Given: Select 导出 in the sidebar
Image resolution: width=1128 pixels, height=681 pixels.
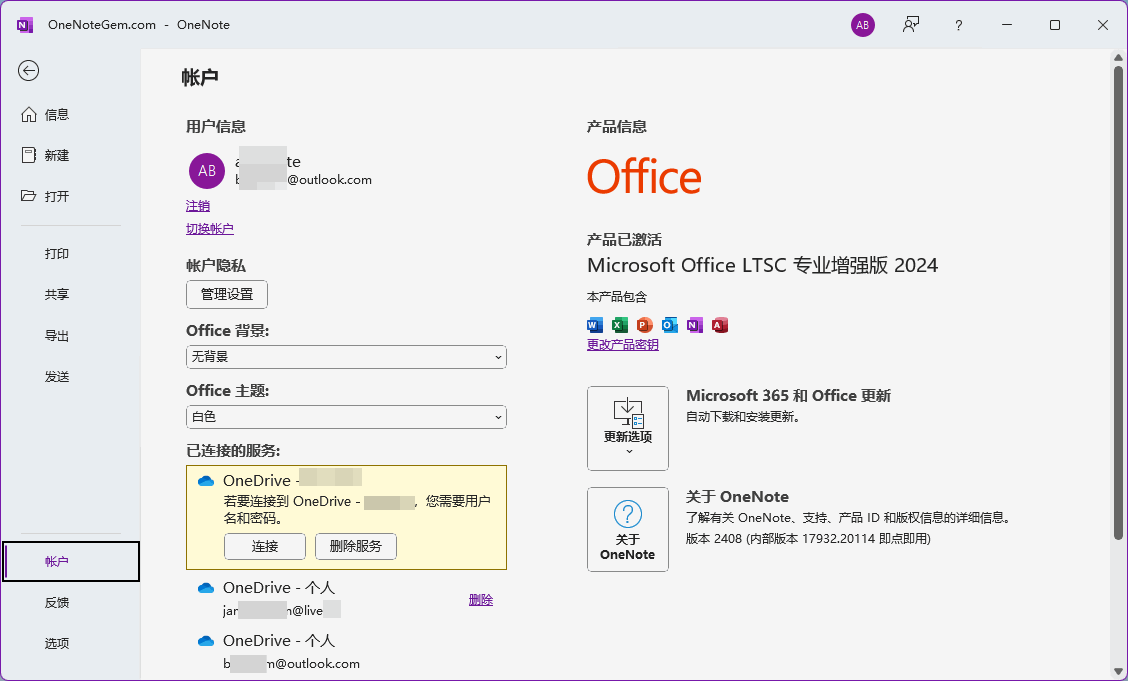Looking at the screenshot, I should pos(70,335).
